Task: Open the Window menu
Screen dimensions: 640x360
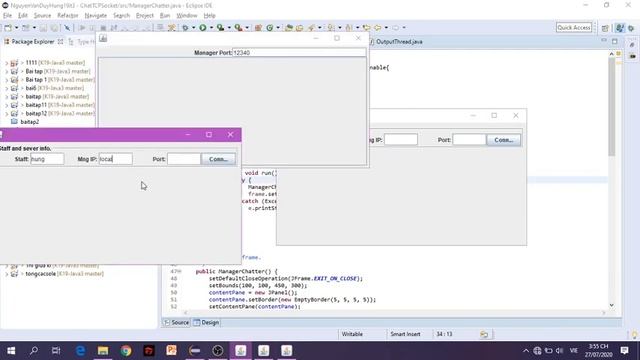Action: click(187, 16)
